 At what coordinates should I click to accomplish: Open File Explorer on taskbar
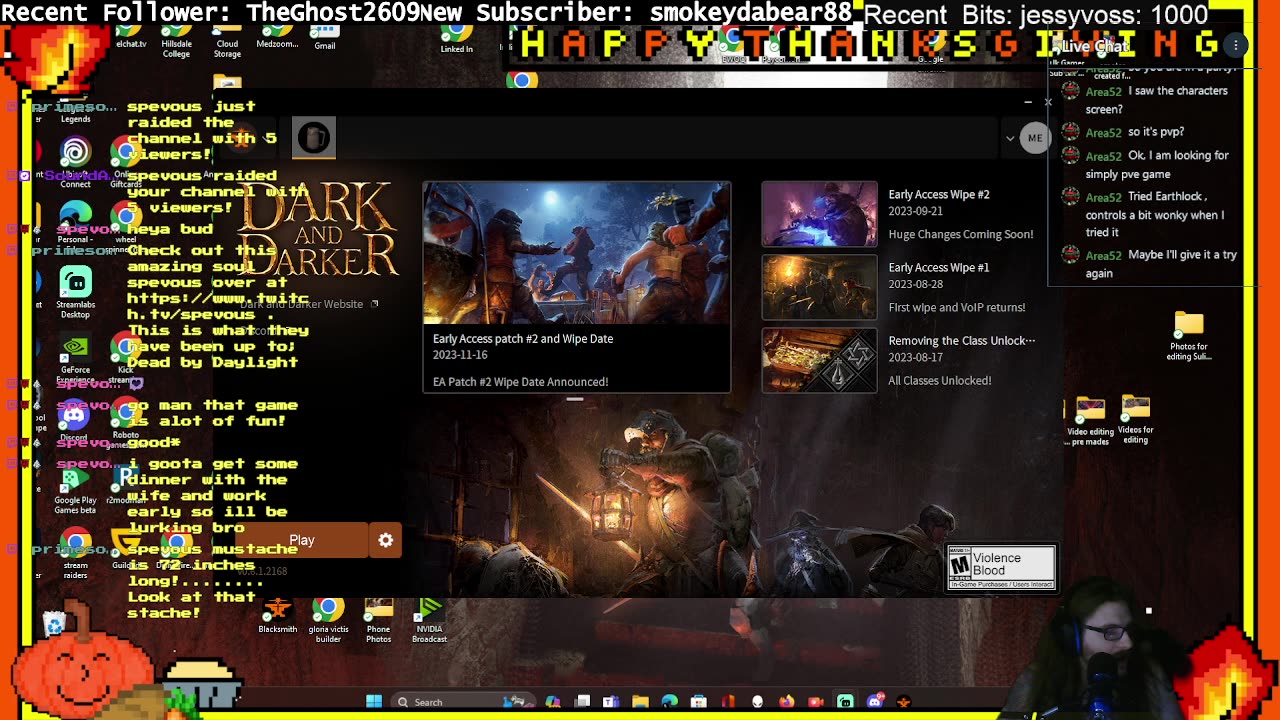click(x=640, y=702)
